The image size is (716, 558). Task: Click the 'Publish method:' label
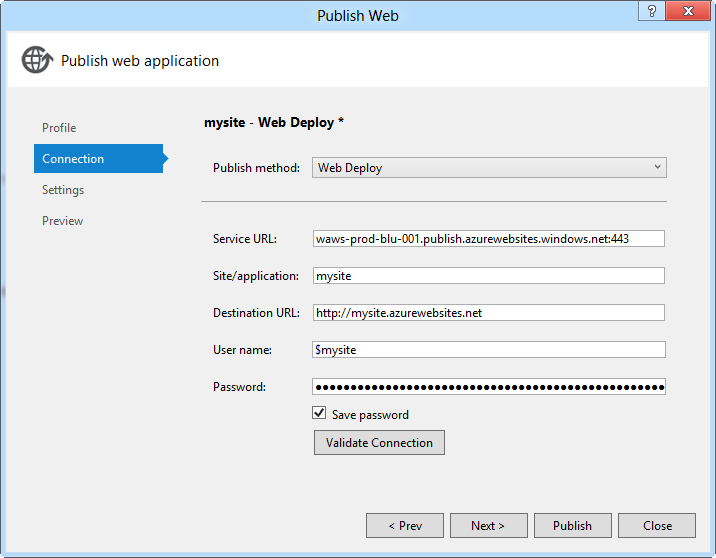pyautogui.click(x=256, y=168)
